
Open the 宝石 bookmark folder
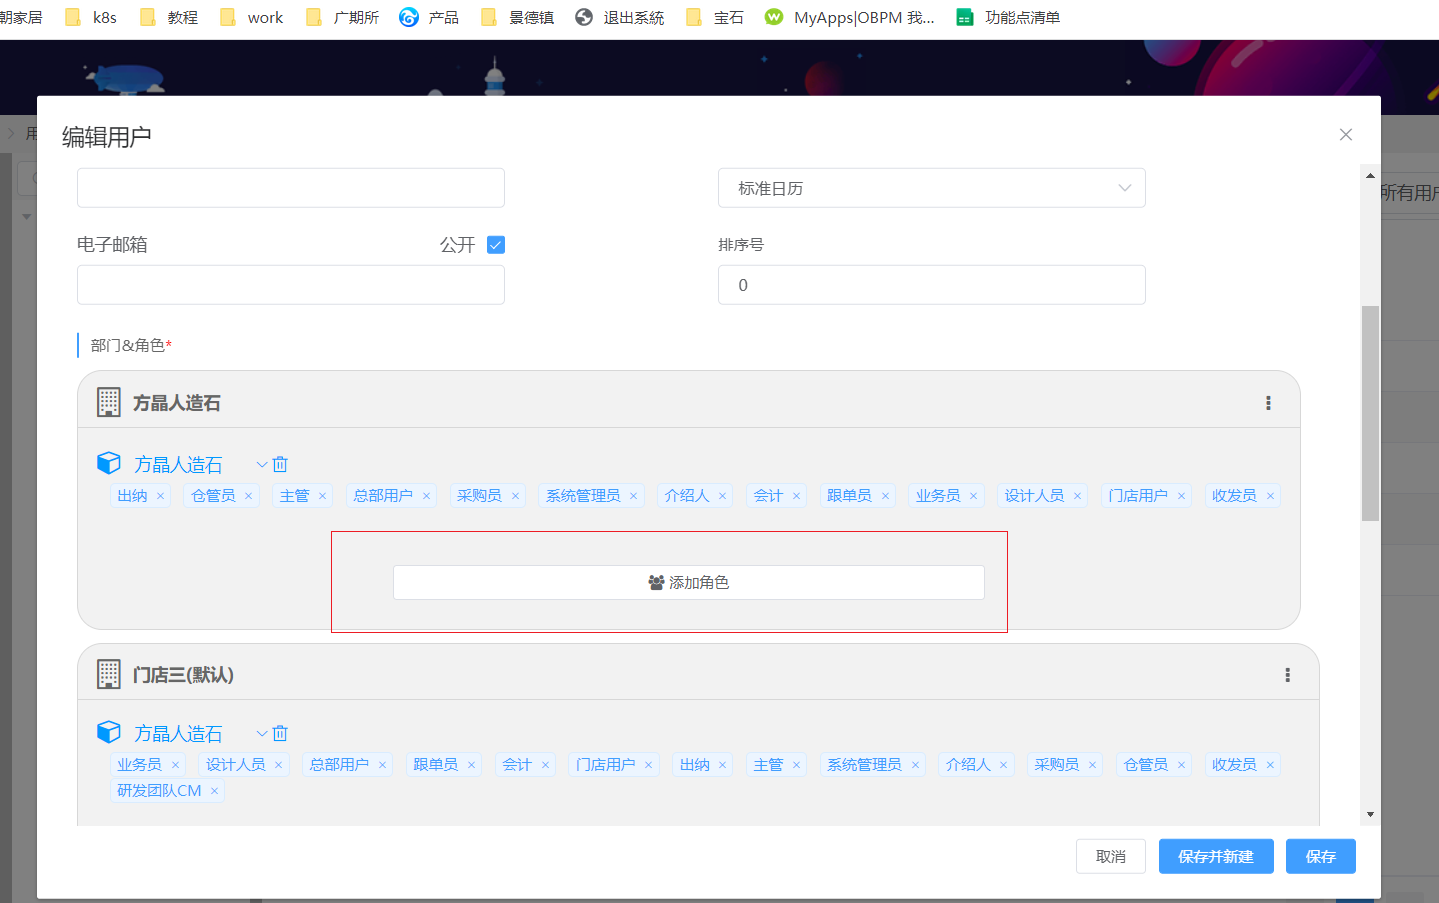click(x=715, y=17)
